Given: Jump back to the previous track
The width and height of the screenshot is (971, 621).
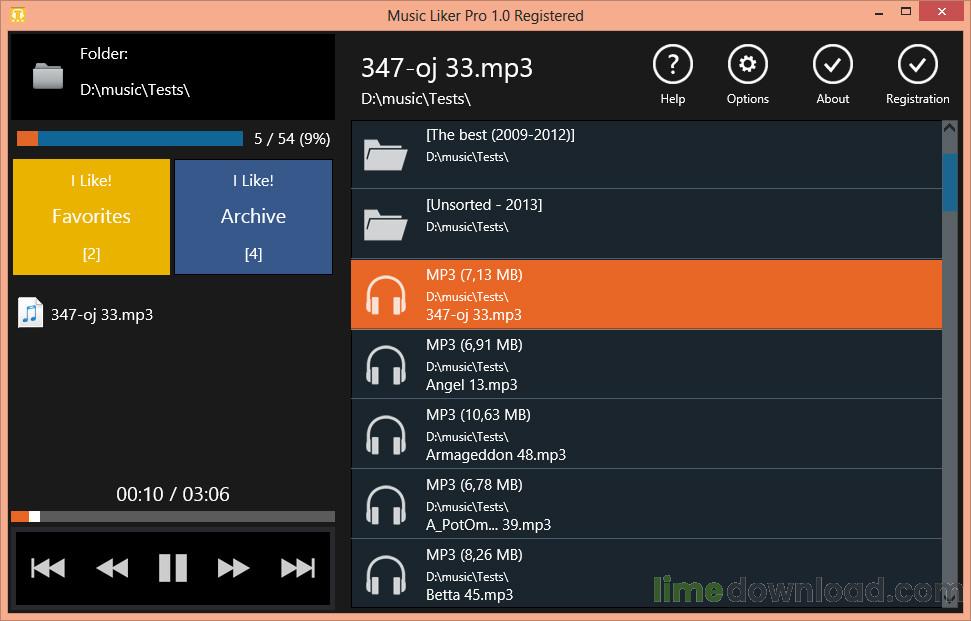Looking at the screenshot, I should (x=47, y=568).
